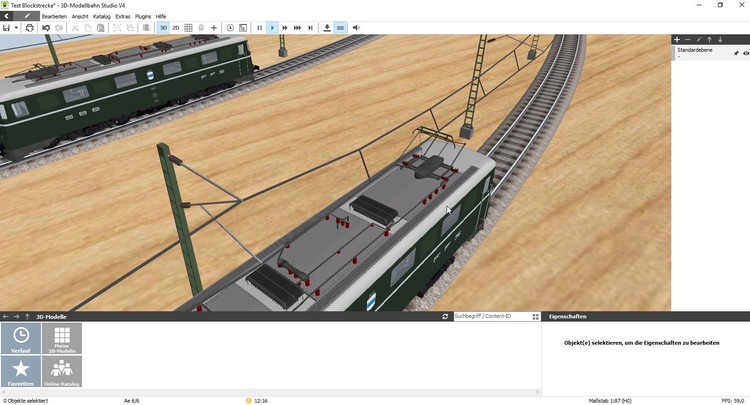Rename layer with pencil icon in layers panel
This screenshot has width=750, height=405.
[x=699, y=40]
